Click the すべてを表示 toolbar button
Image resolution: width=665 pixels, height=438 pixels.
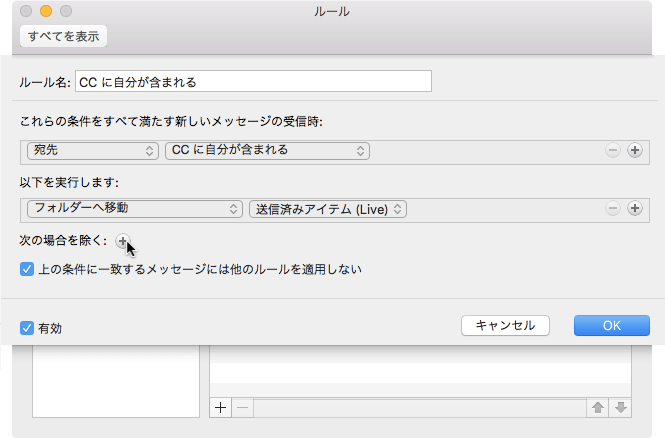(63, 37)
